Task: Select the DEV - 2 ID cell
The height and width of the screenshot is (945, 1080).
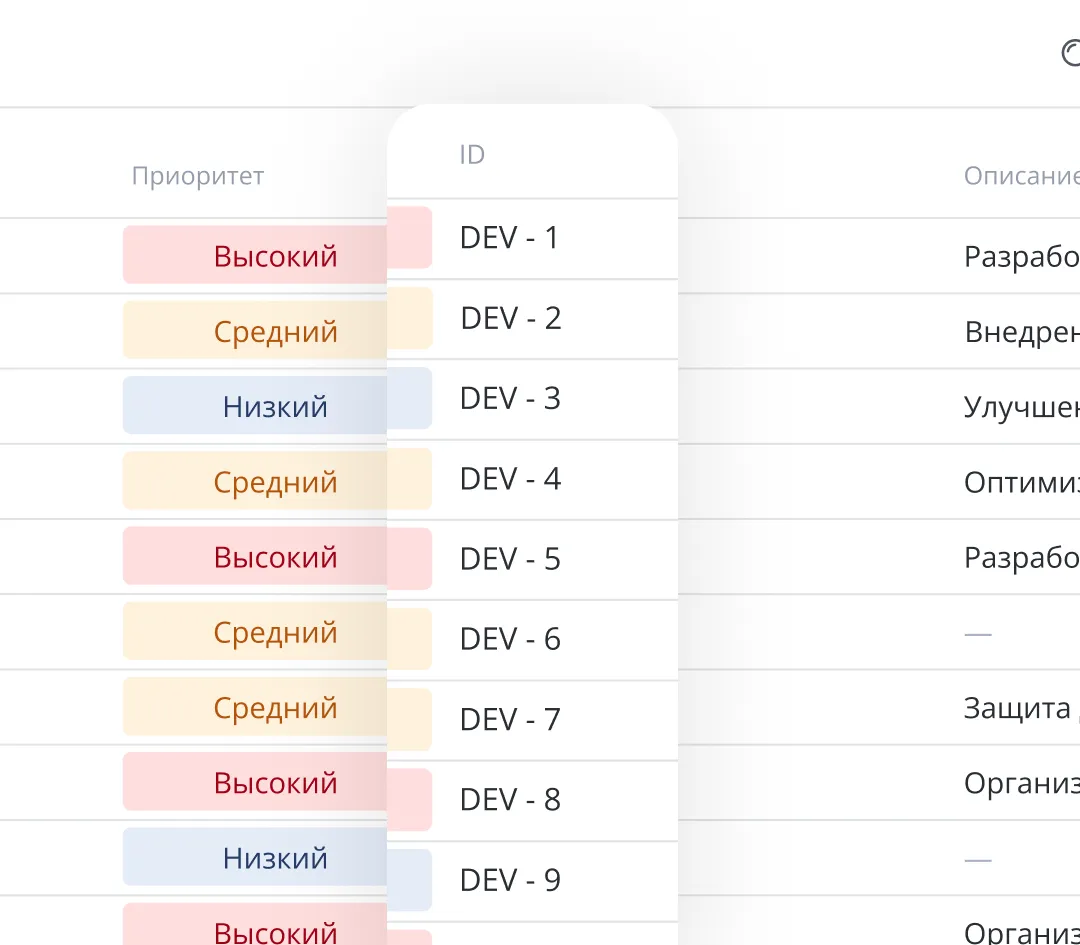Action: tap(510, 319)
